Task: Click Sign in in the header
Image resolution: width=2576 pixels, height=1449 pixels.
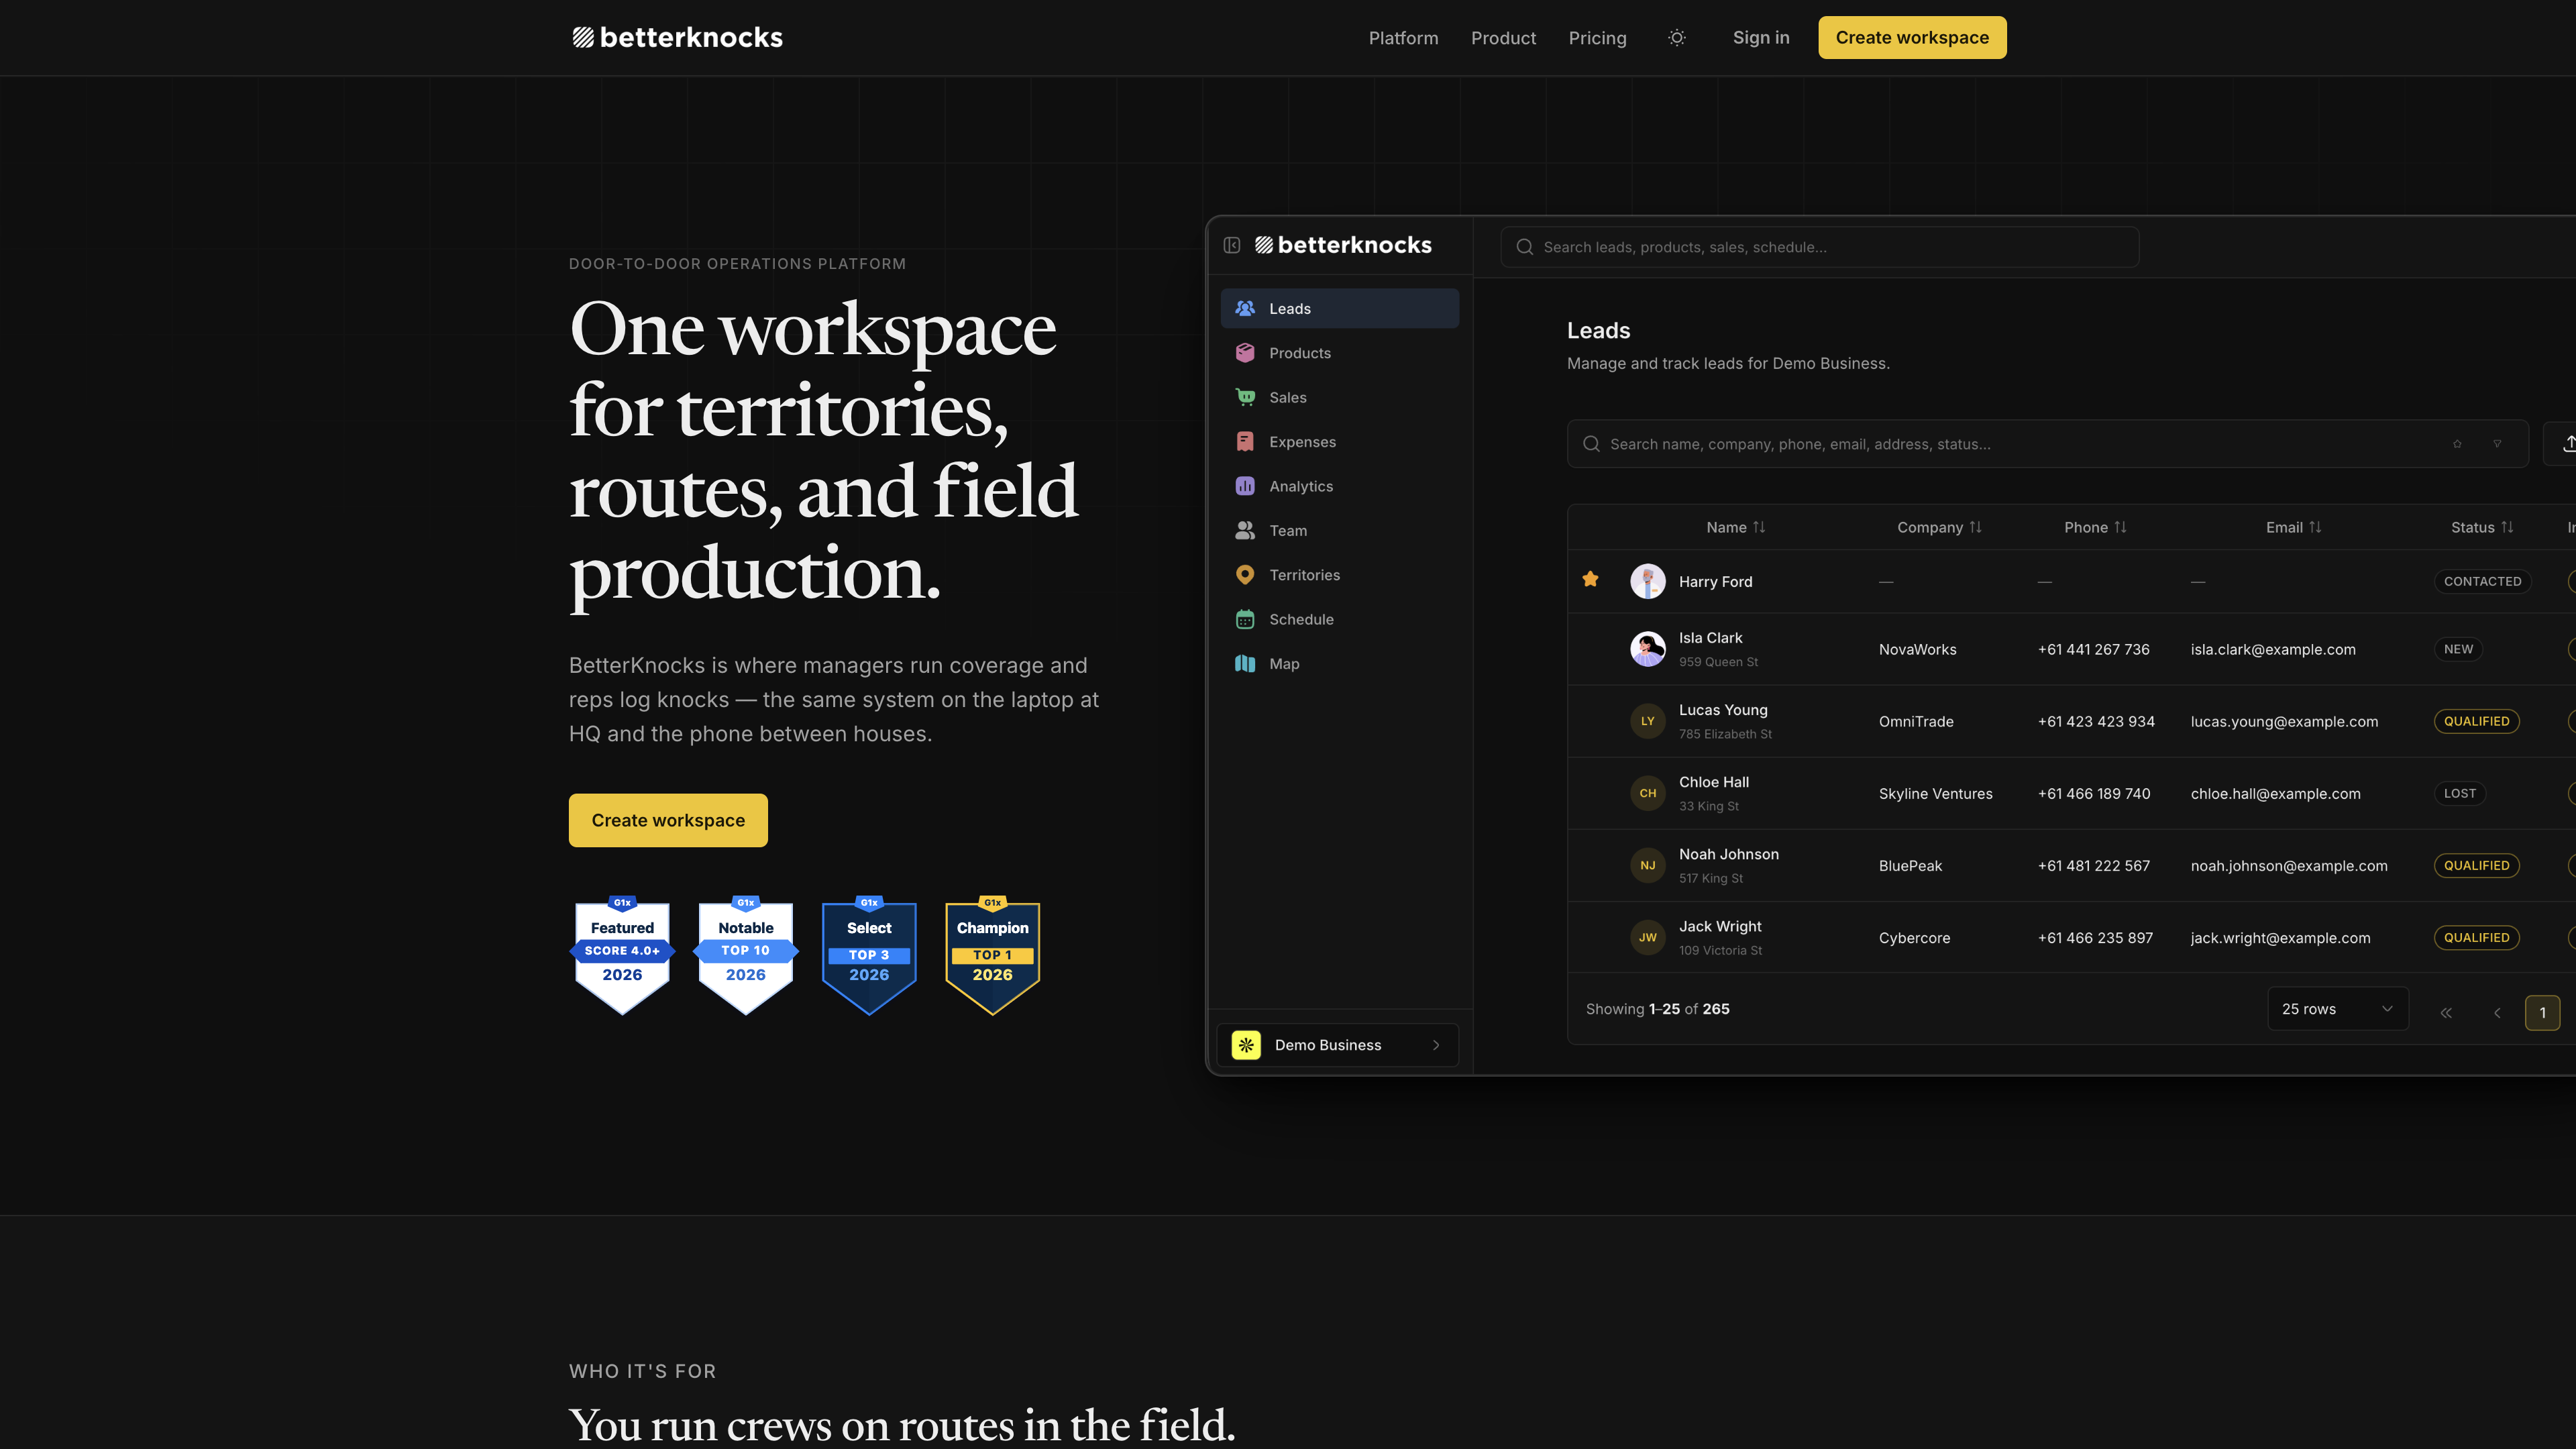Action: (1761, 37)
